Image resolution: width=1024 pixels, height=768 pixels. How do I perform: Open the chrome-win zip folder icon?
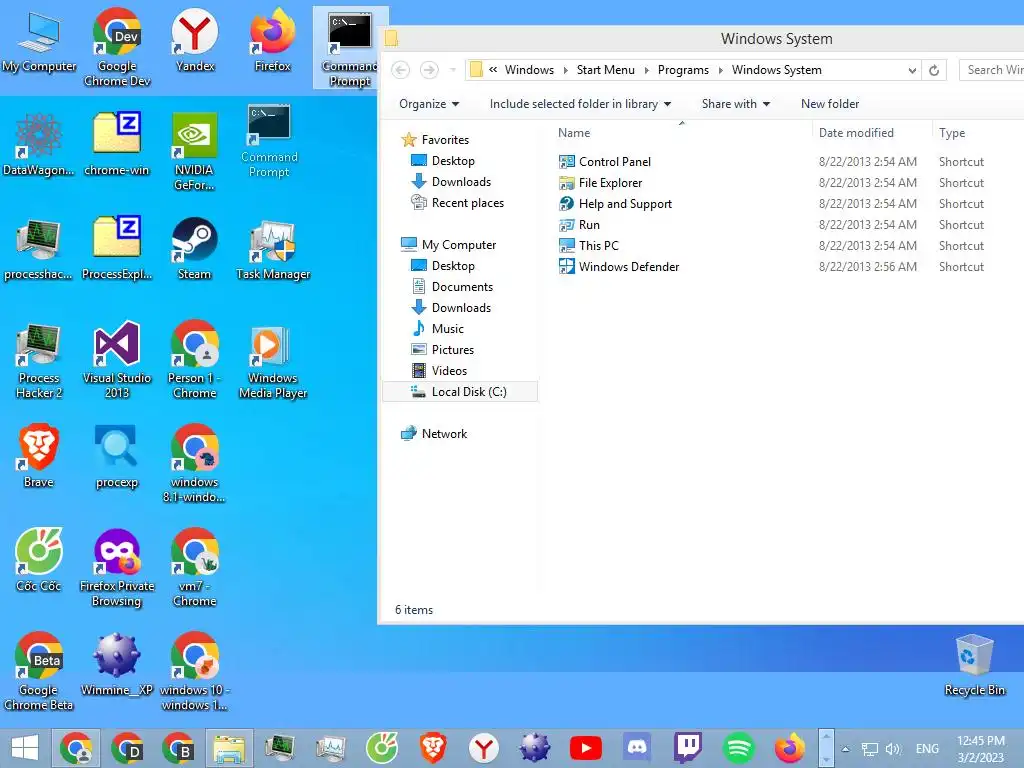(117, 144)
